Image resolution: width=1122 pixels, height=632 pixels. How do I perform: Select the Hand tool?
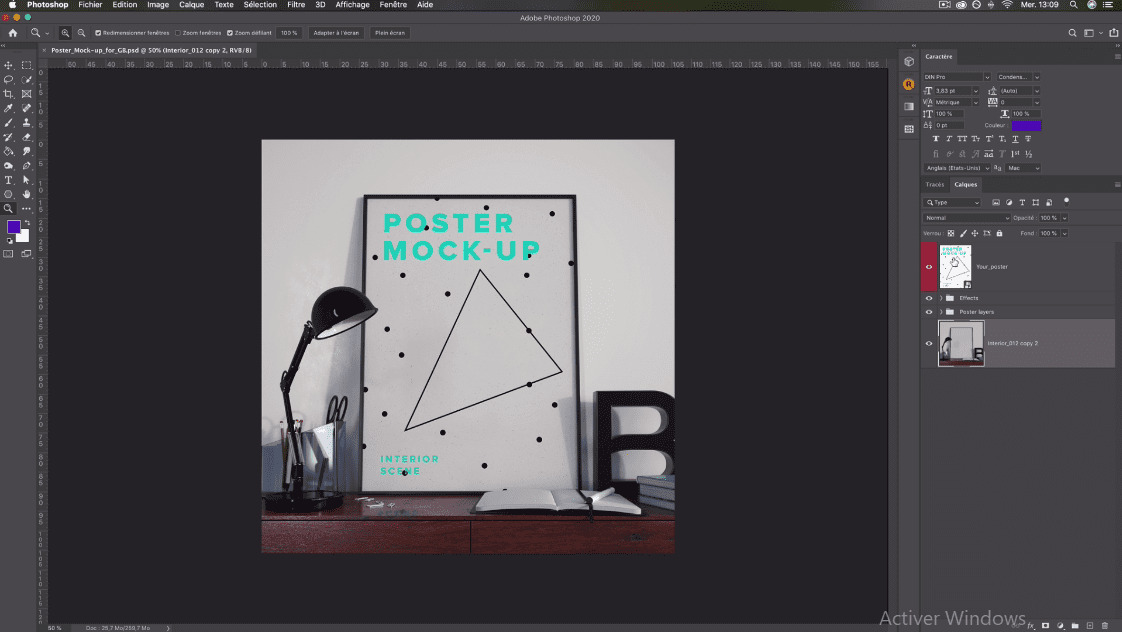pos(26,194)
